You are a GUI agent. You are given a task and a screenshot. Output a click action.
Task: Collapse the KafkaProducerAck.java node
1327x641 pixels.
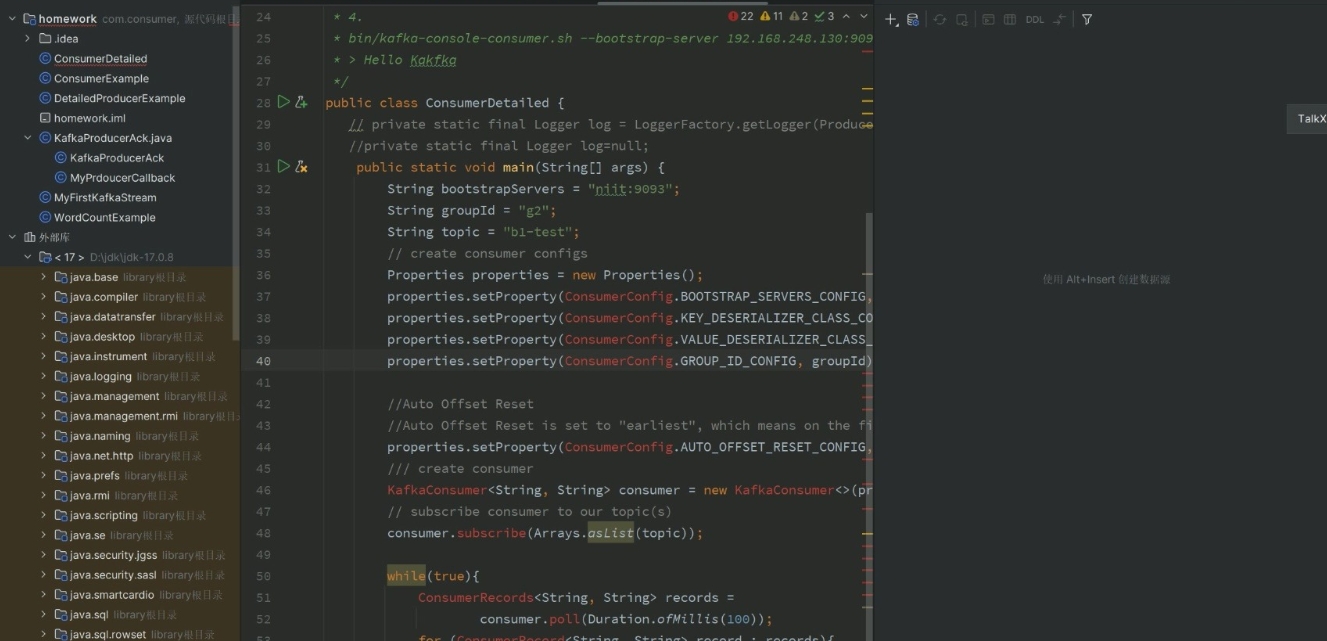pos(28,138)
